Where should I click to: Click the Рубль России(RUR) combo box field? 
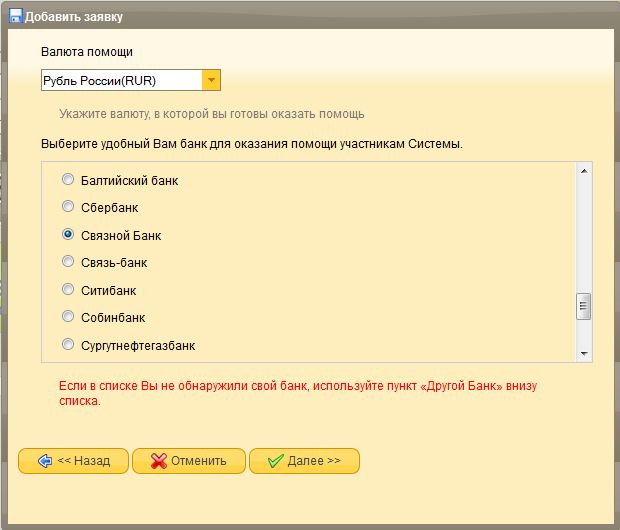[131, 80]
